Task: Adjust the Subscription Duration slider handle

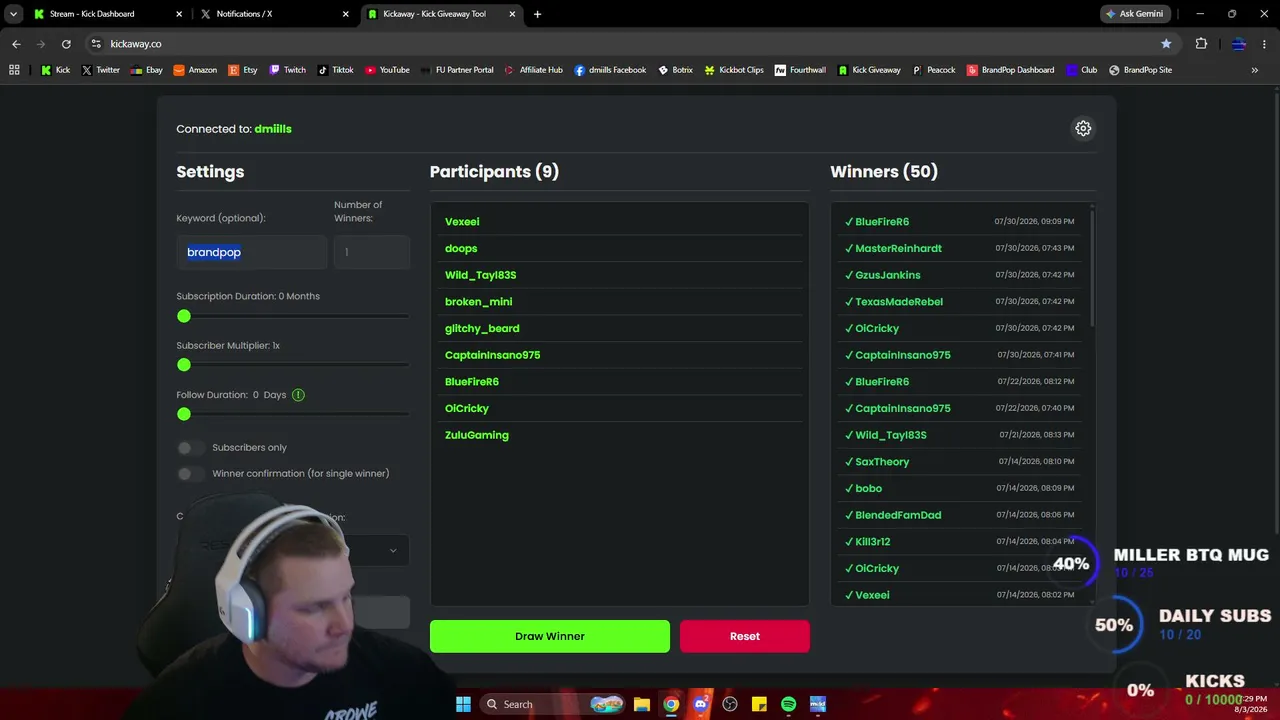Action: [x=184, y=316]
